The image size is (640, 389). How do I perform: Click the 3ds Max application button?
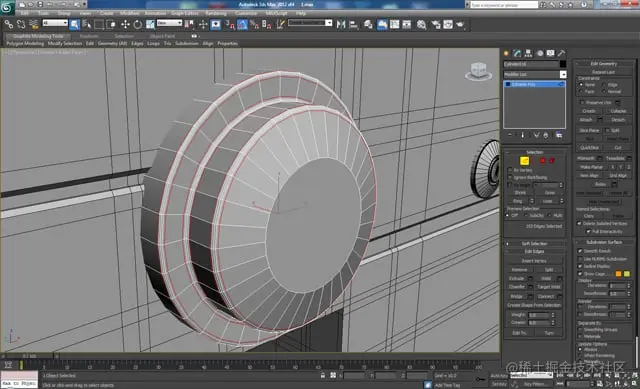point(7,7)
